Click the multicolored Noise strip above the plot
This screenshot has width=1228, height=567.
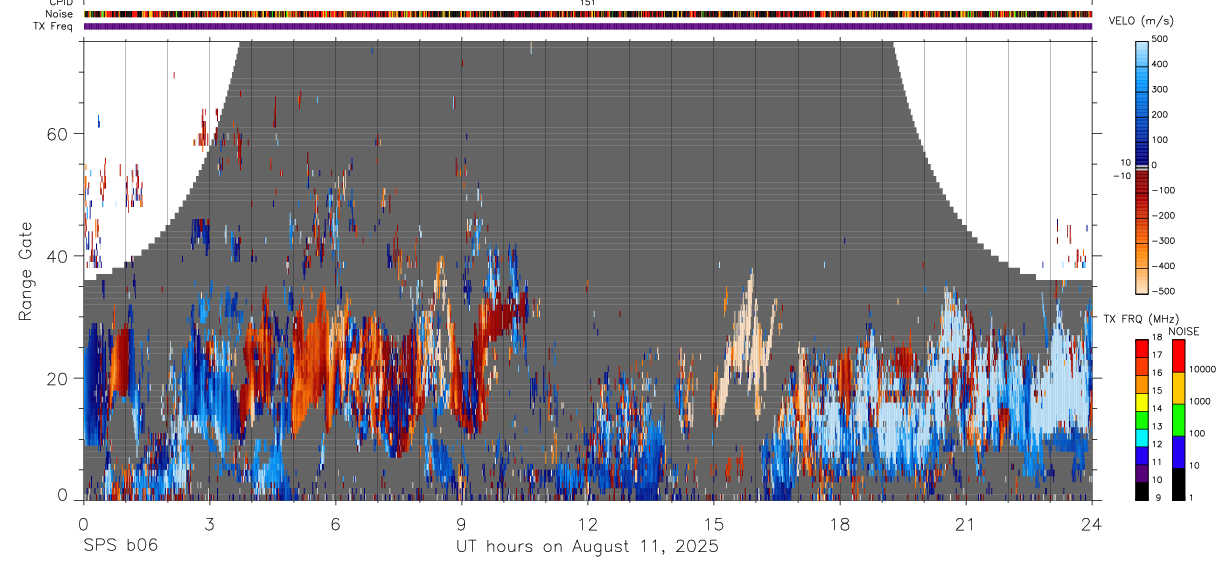coord(588,14)
